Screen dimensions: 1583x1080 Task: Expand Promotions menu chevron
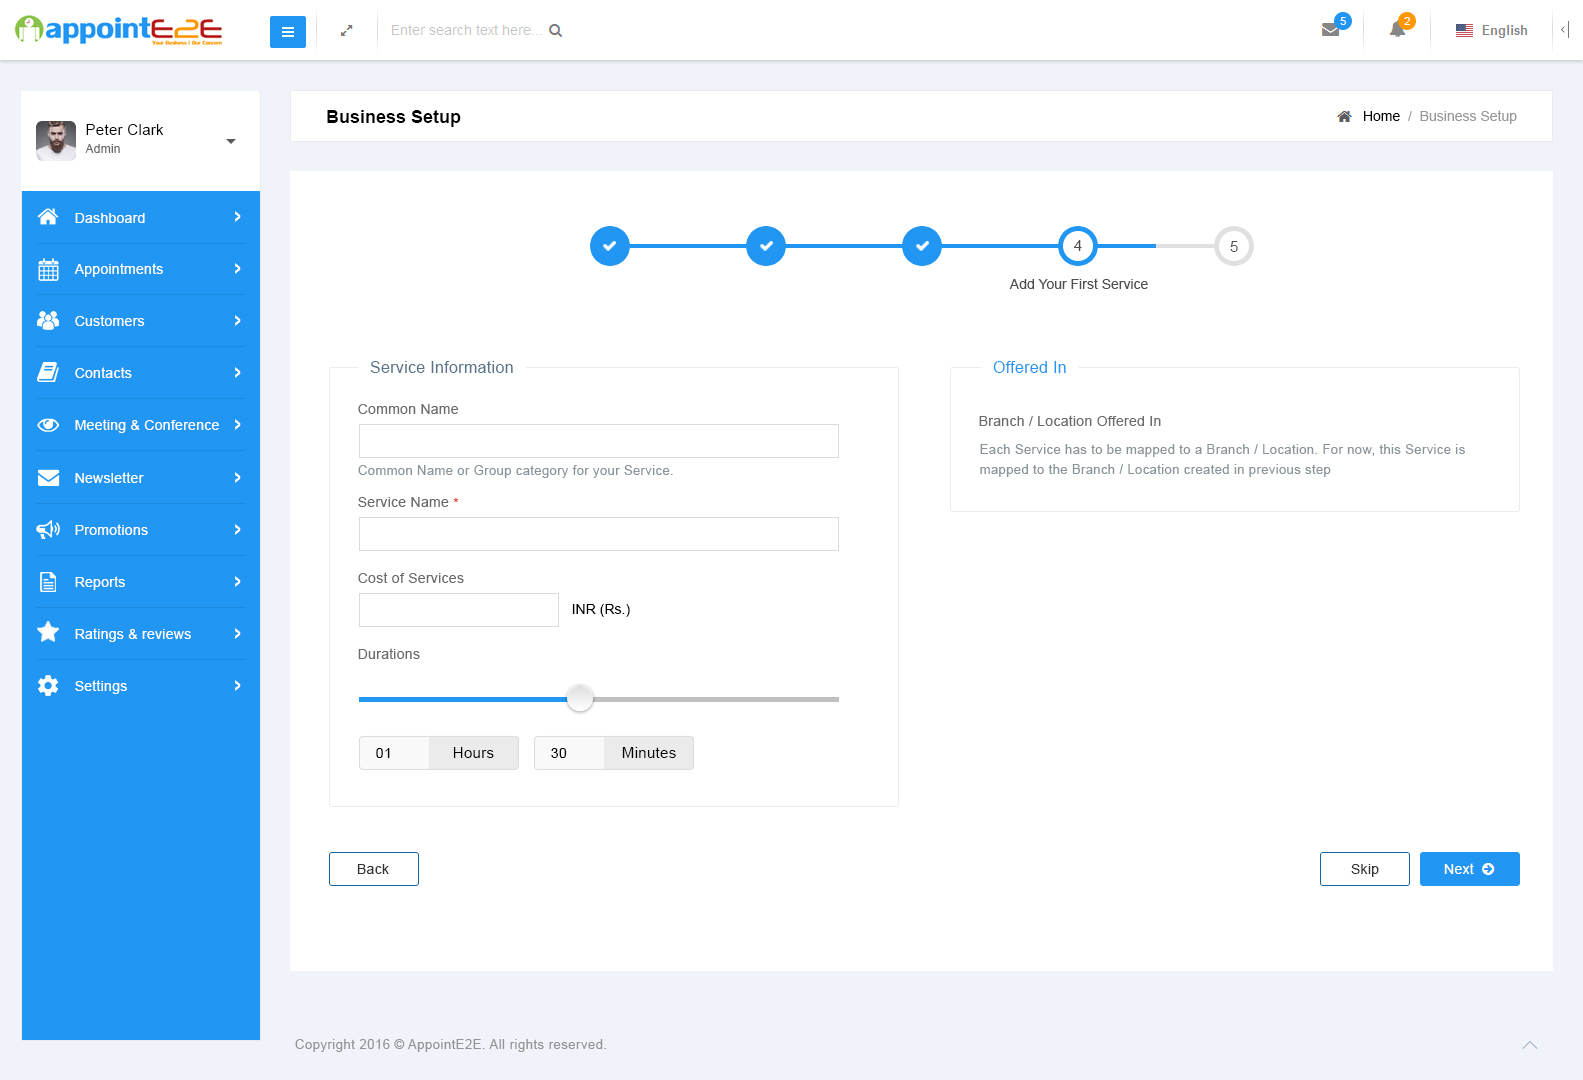[x=237, y=530]
